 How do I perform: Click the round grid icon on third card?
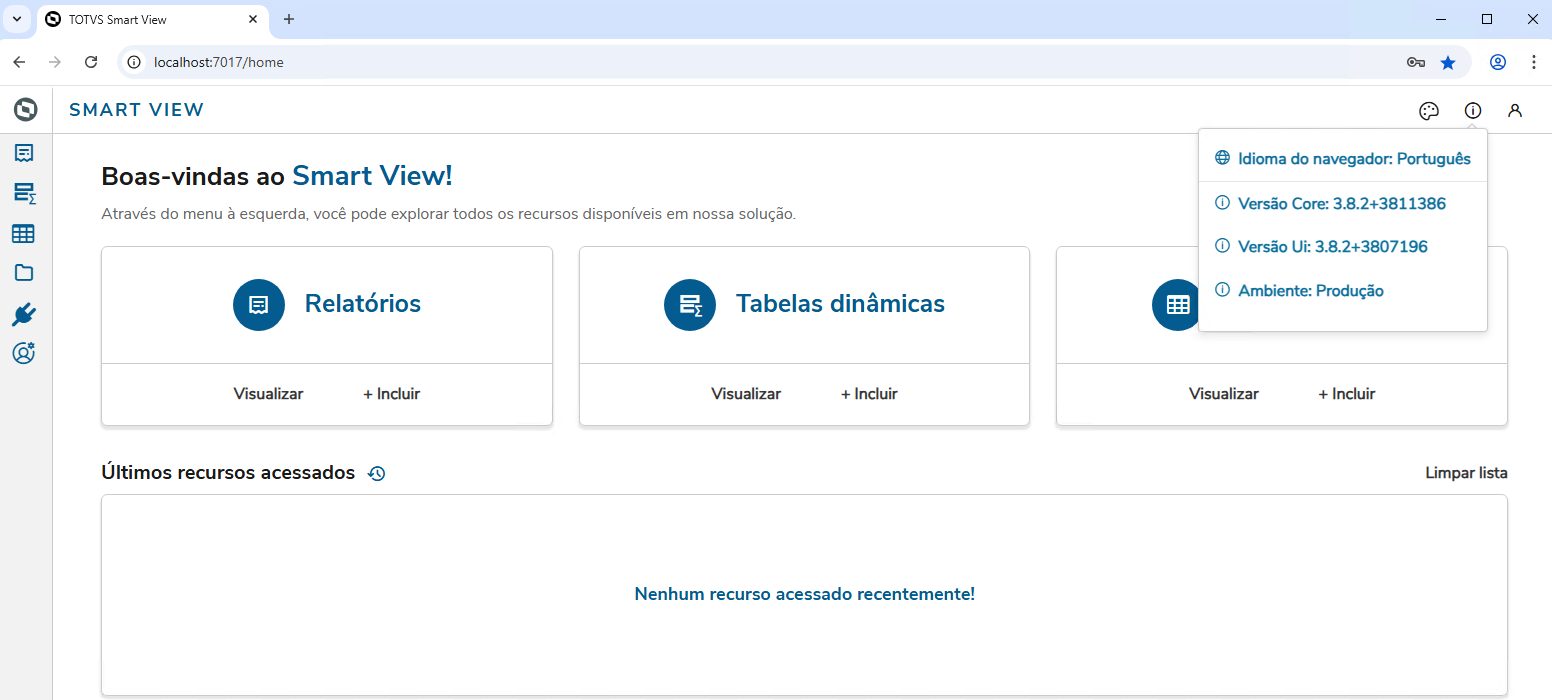click(x=1177, y=304)
